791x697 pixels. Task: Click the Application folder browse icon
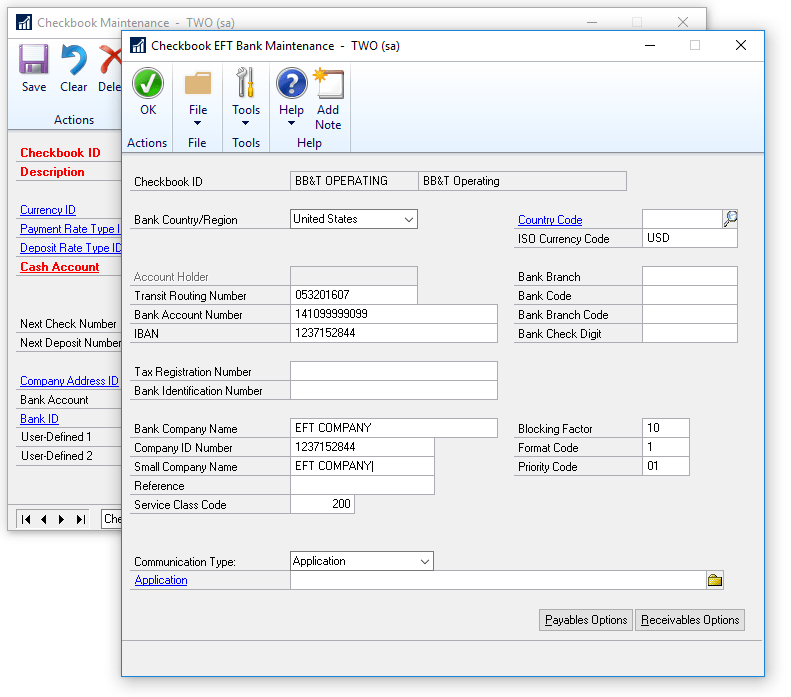pos(715,580)
